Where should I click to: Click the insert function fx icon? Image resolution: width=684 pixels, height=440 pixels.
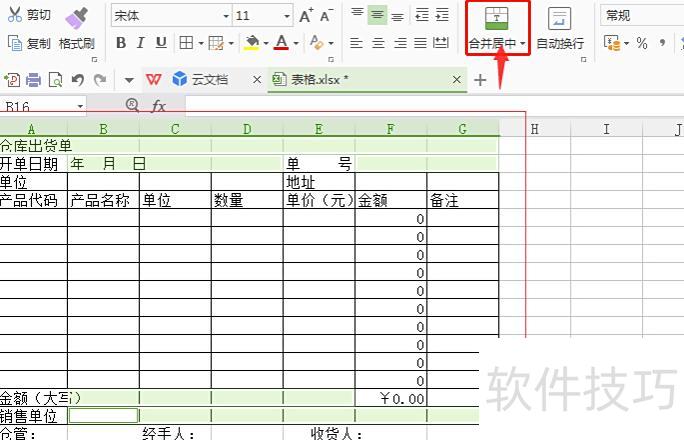click(x=158, y=106)
